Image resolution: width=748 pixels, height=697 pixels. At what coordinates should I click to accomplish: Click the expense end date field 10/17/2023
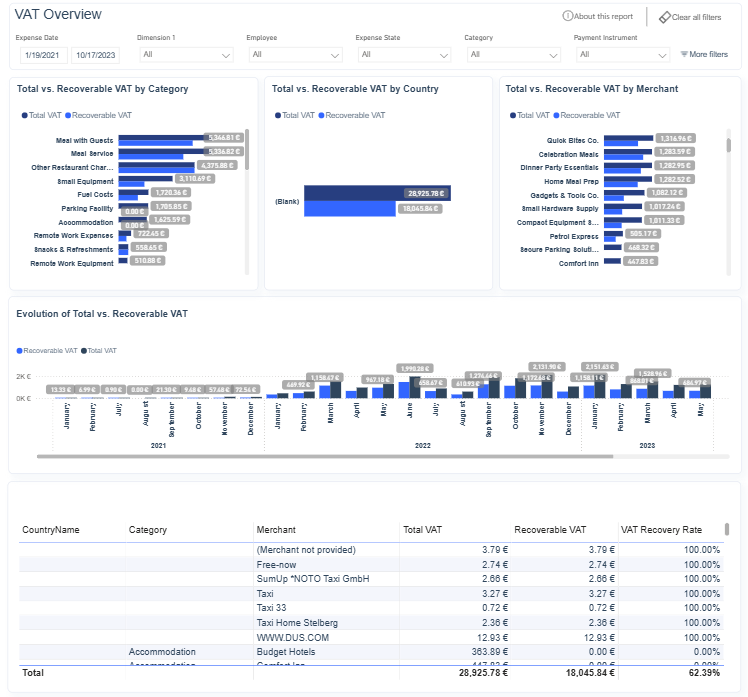(x=96, y=54)
